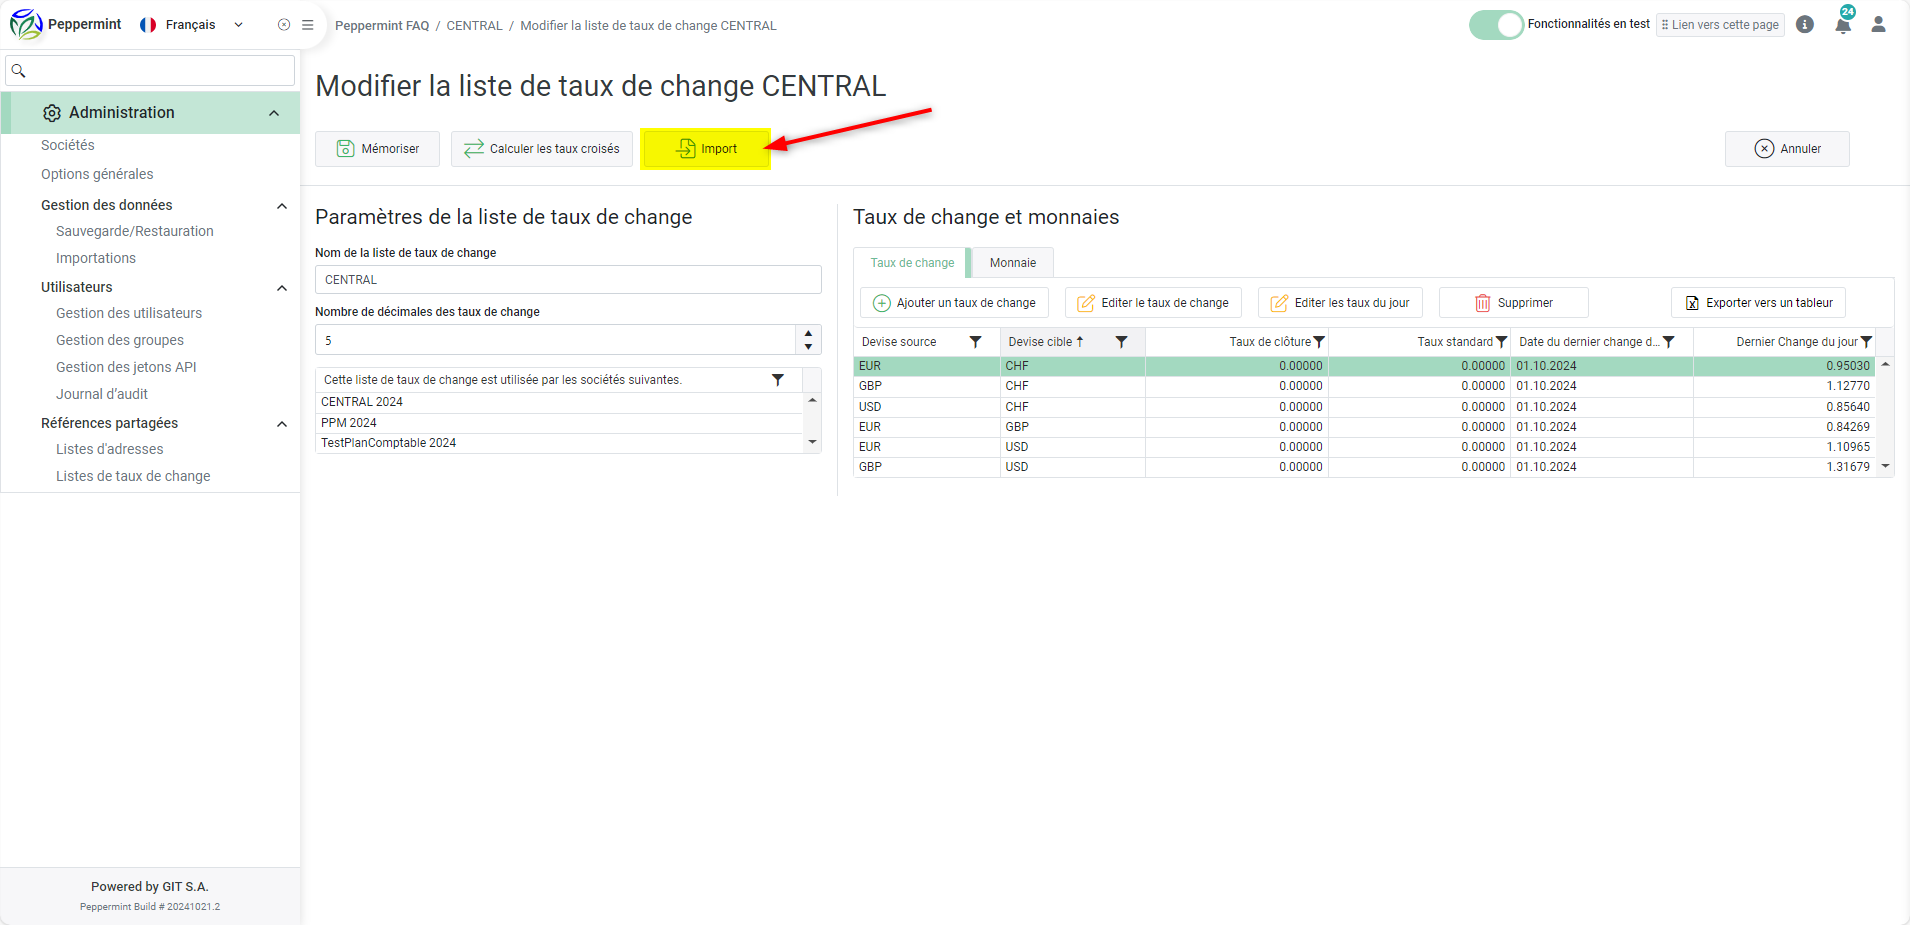Click the Peppermint logo icon
Image resolution: width=1910 pixels, height=925 pixels.
coord(26,24)
